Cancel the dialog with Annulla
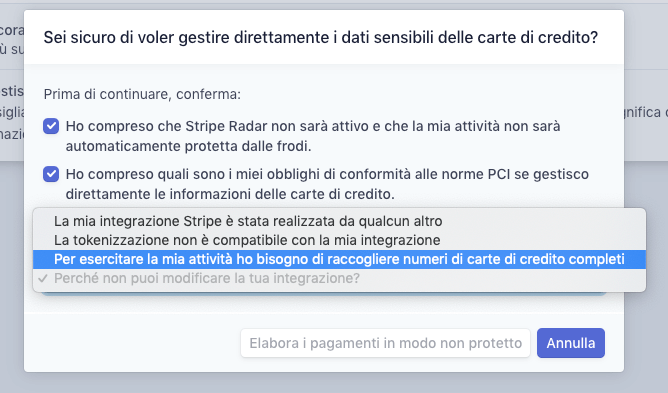This screenshot has width=668, height=393. pos(571,343)
